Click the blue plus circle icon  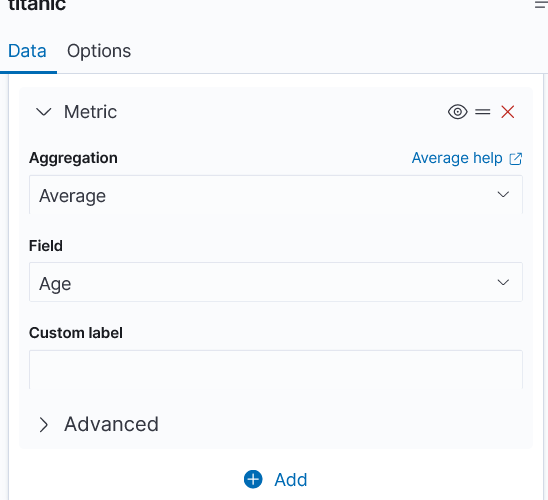(x=253, y=479)
